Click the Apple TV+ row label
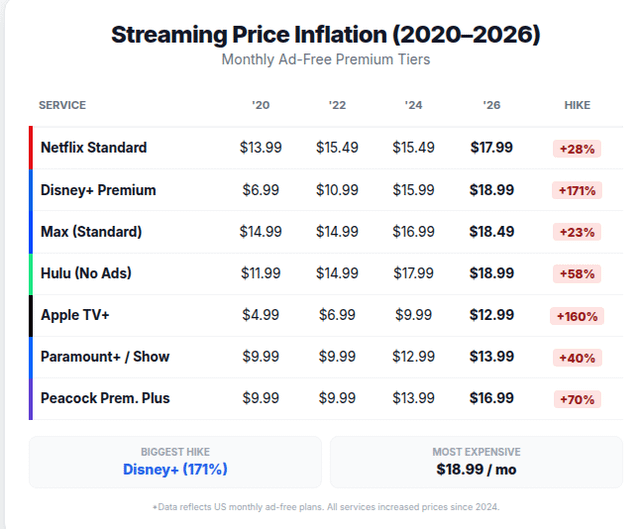 pyautogui.click(x=75, y=315)
